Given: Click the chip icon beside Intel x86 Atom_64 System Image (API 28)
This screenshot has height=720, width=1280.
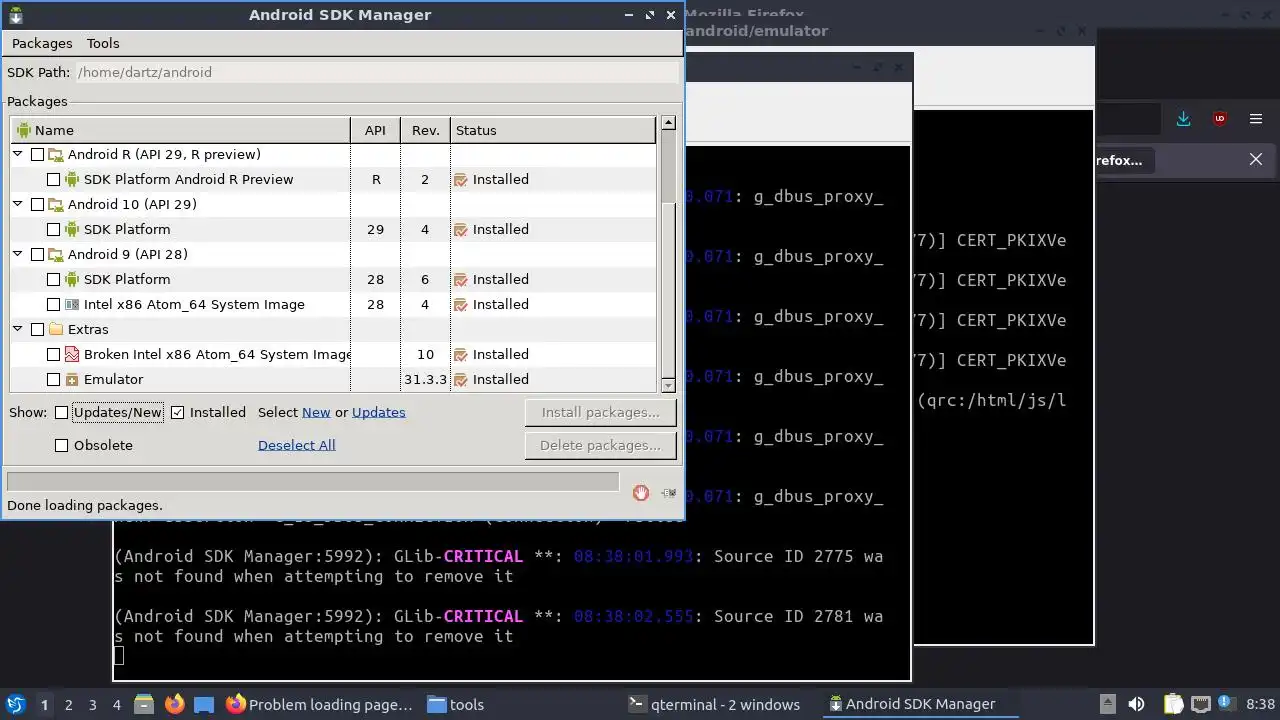Looking at the screenshot, I should coord(72,305).
